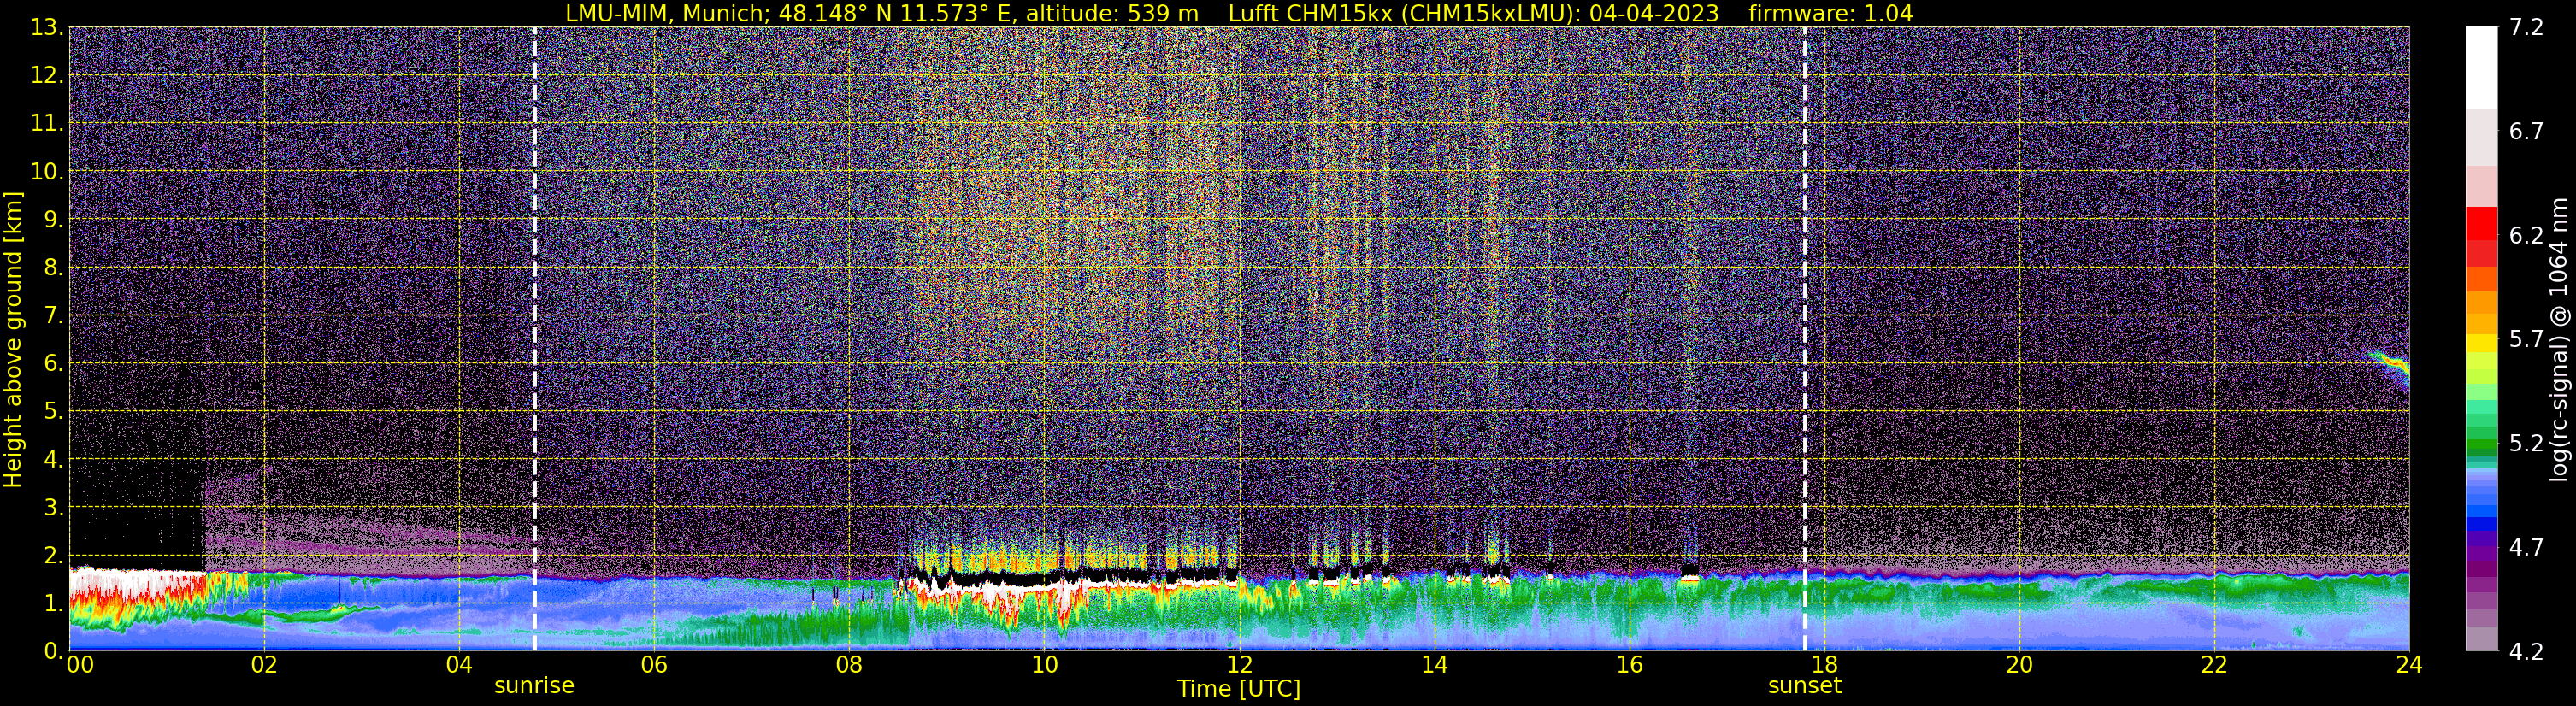The height and width of the screenshot is (706, 2576).
Task: Click the 'log(rc-signal) @ 1064 nm' colorbar label
Action: pyautogui.click(x=2559, y=339)
